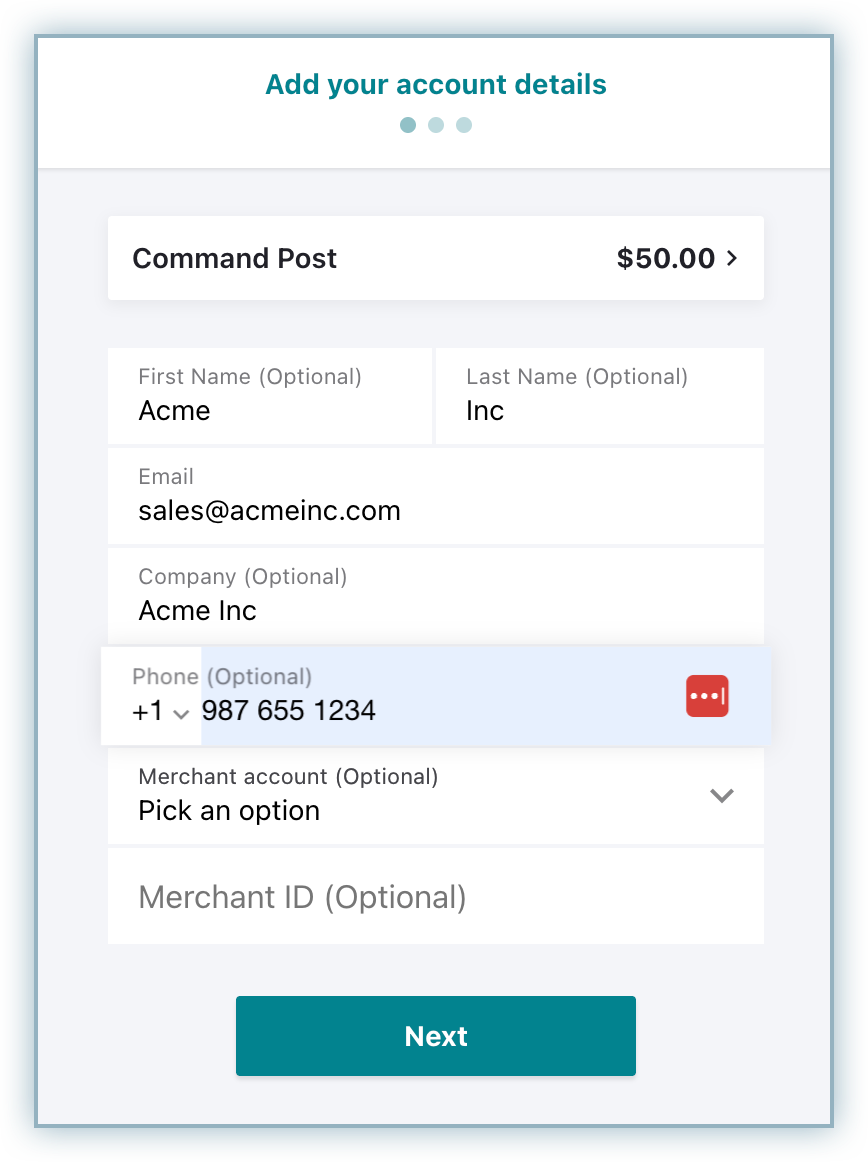This screenshot has width=868, height=1162.
Task: Click the chevron arrow beside $50.00
Action: coord(732,258)
